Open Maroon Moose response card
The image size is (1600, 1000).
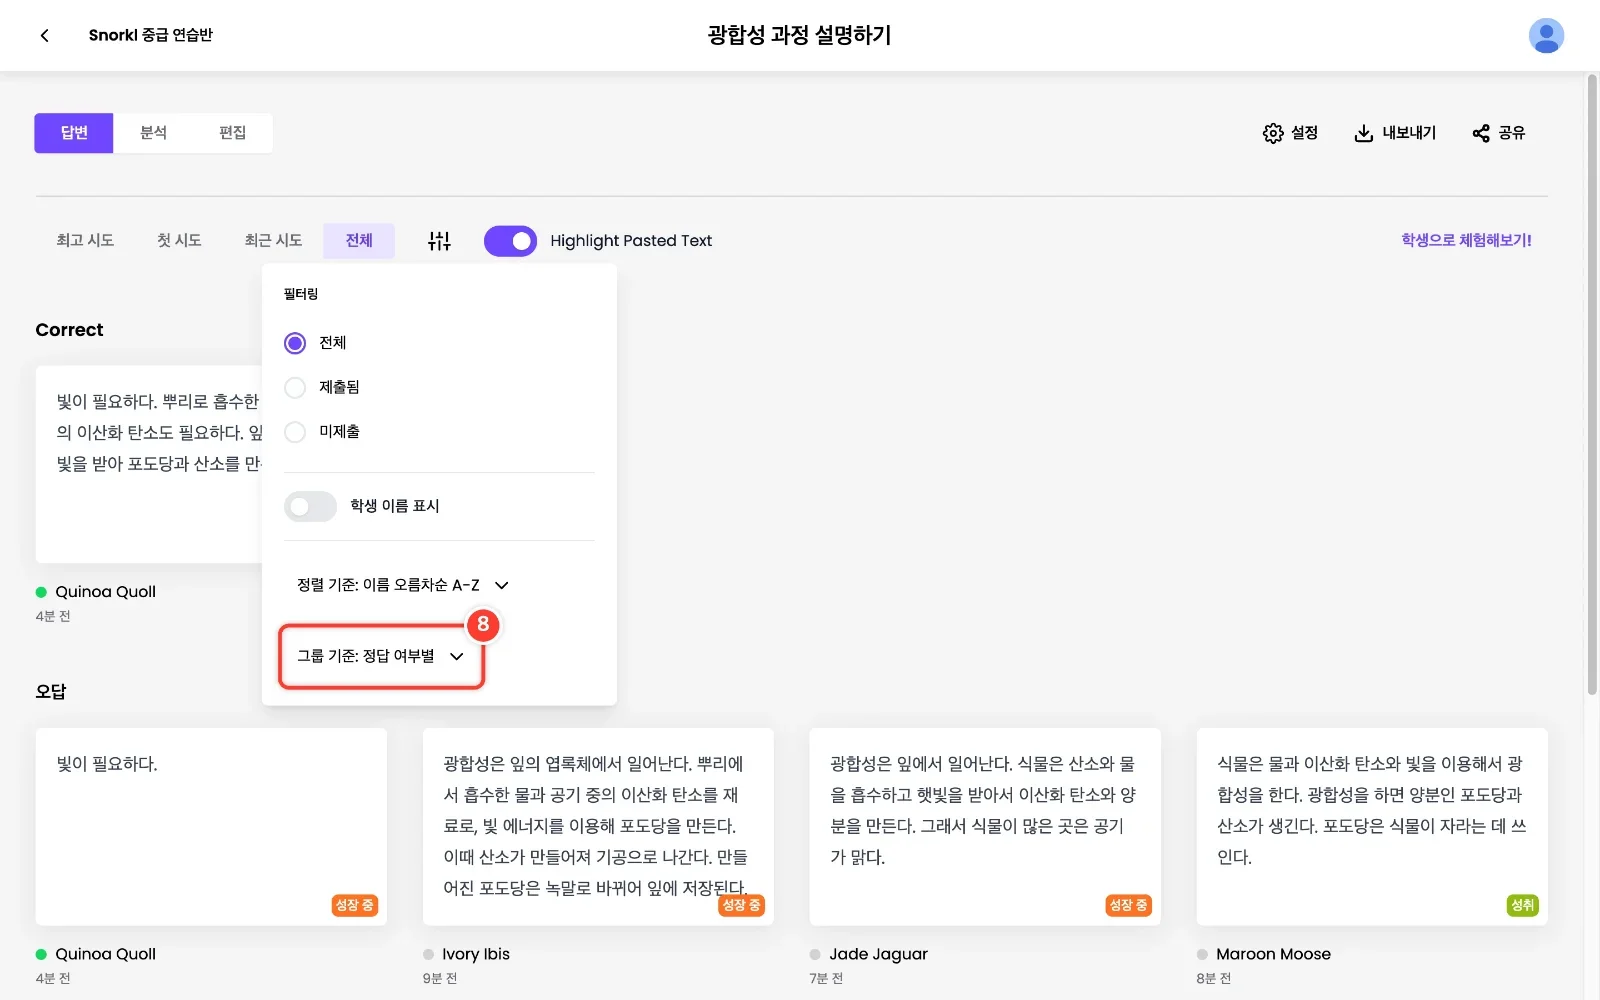coord(1372,826)
